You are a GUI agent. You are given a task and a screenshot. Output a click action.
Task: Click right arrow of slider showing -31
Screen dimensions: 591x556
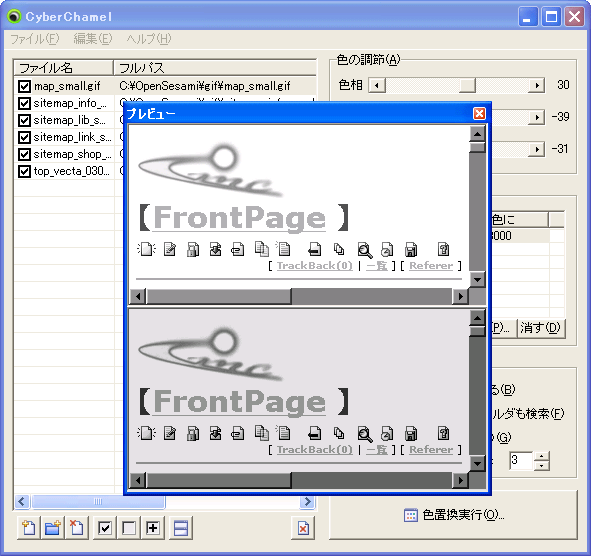(536, 149)
